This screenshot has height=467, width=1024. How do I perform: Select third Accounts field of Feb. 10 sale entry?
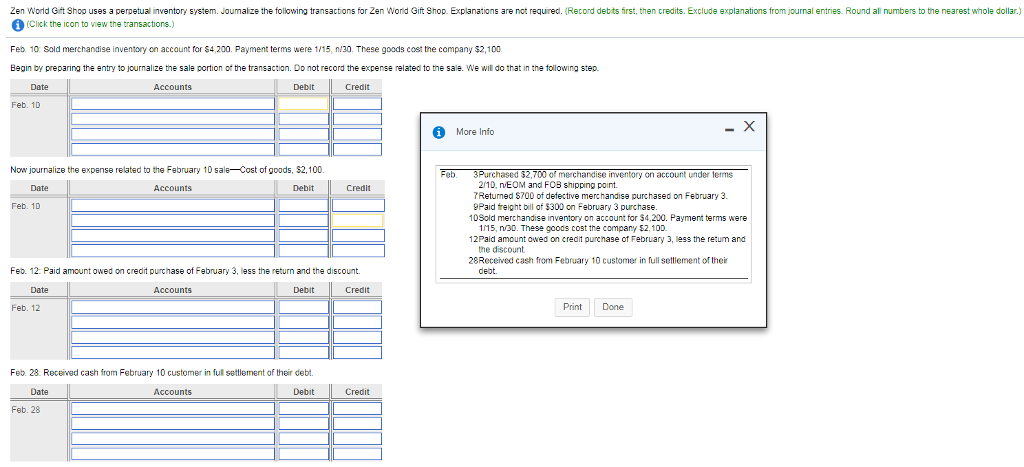pos(173,134)
